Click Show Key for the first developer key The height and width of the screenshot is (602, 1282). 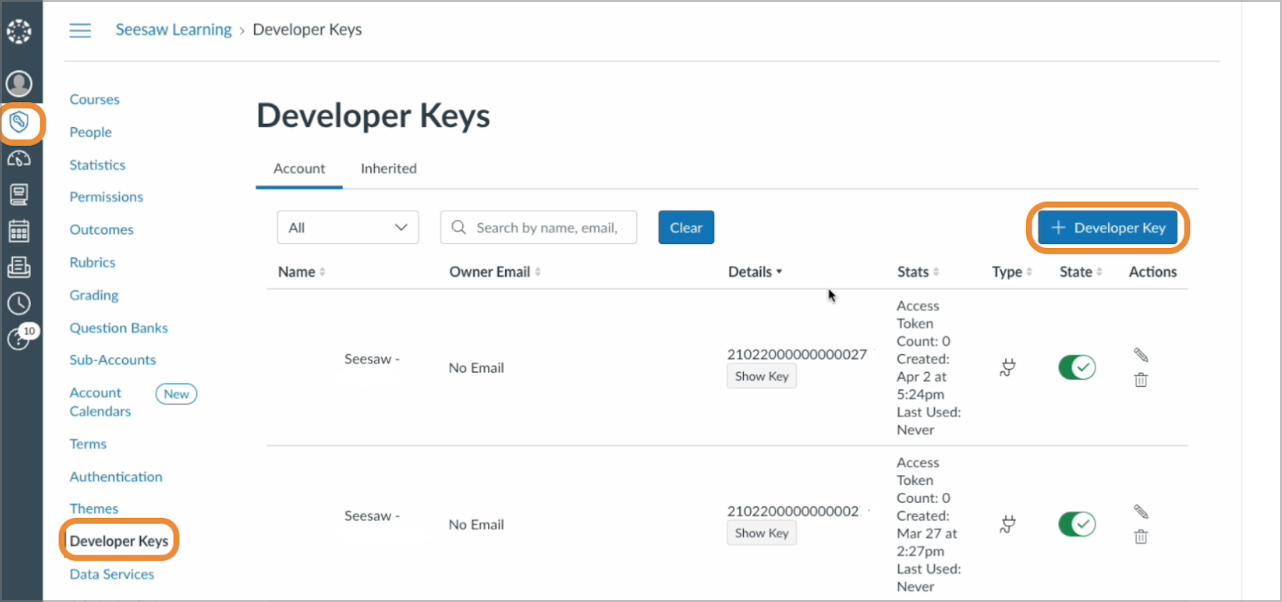click(x=762, y=377)
